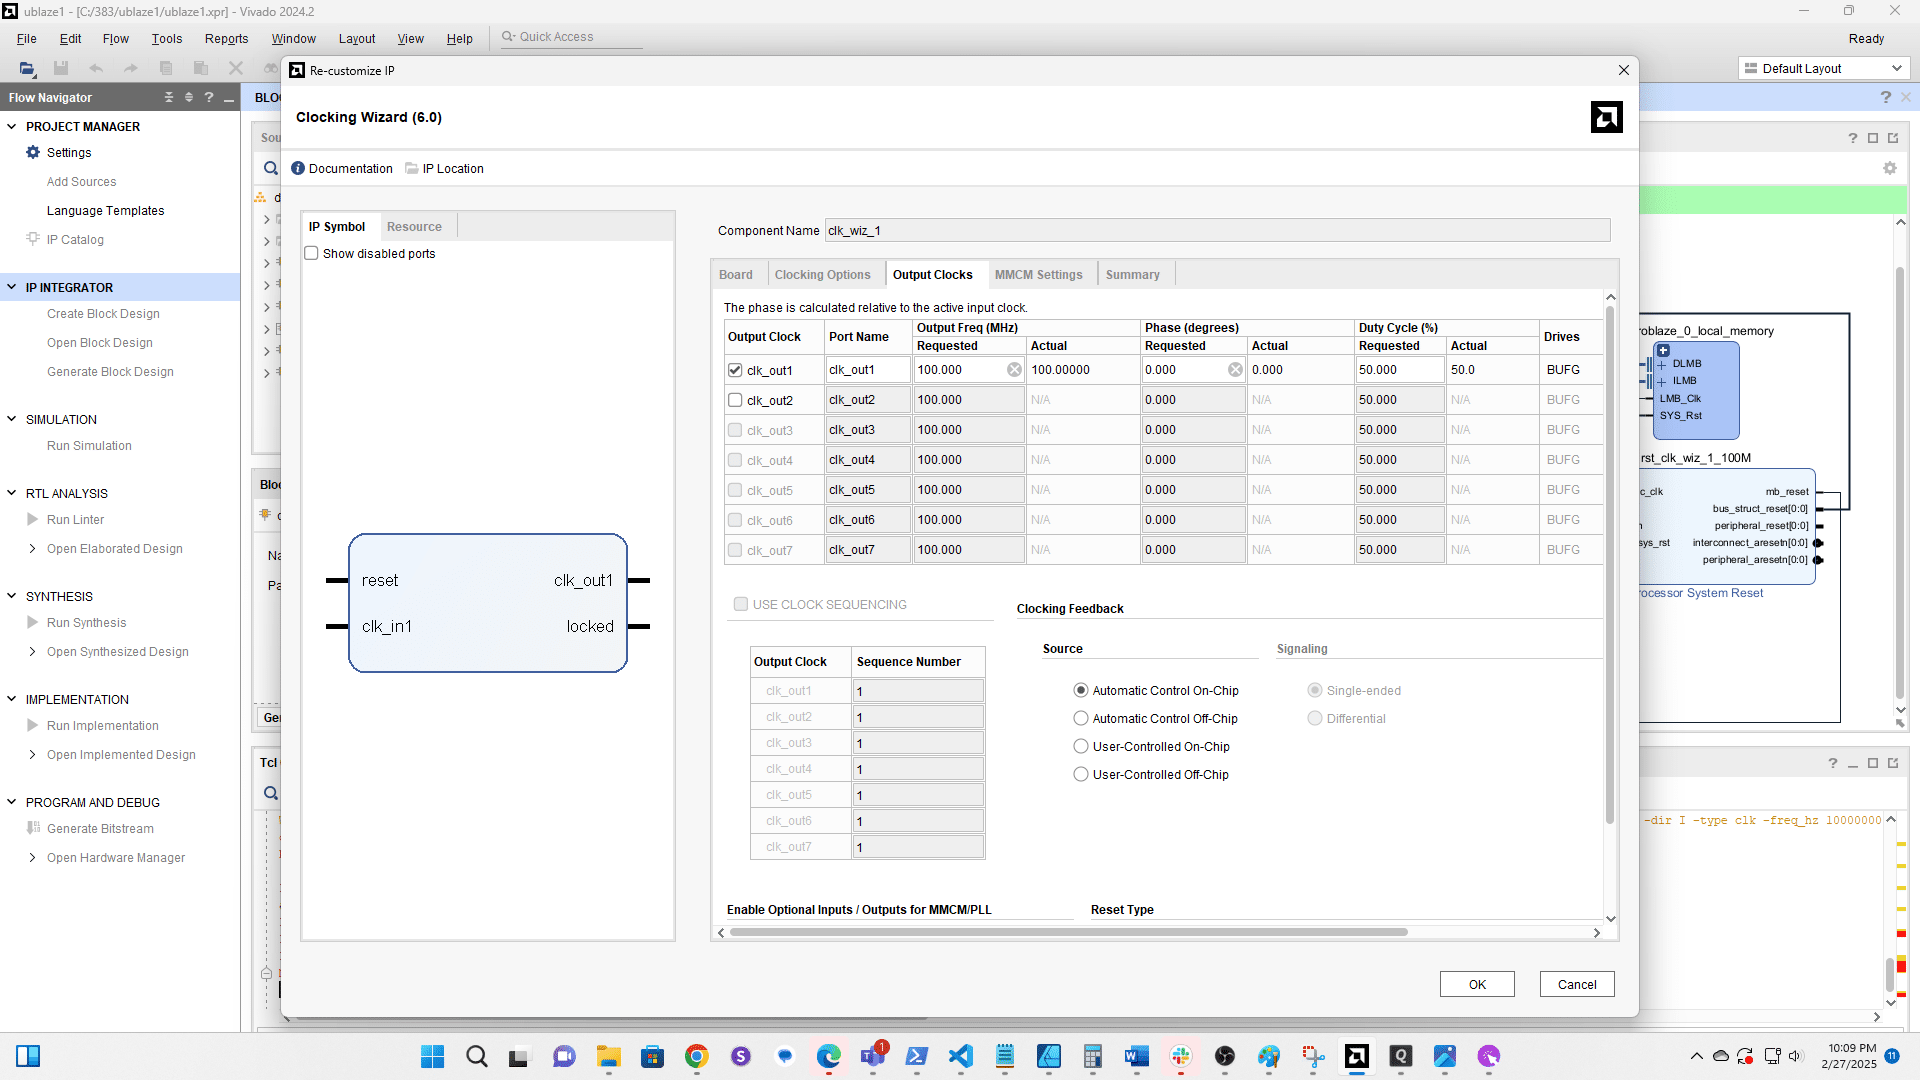Expand Open Synthesized Design item

[33, 651]
